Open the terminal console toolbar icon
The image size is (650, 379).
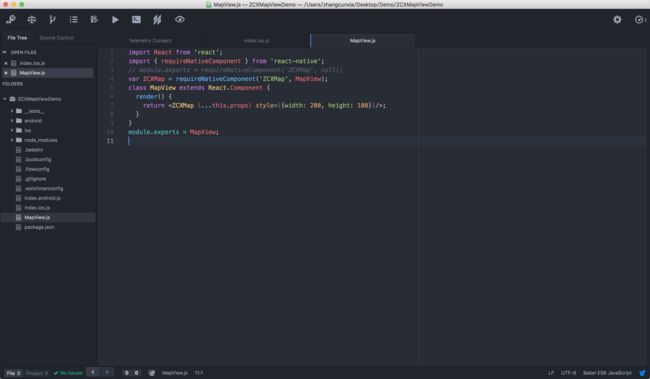click(x=136, y=19)
